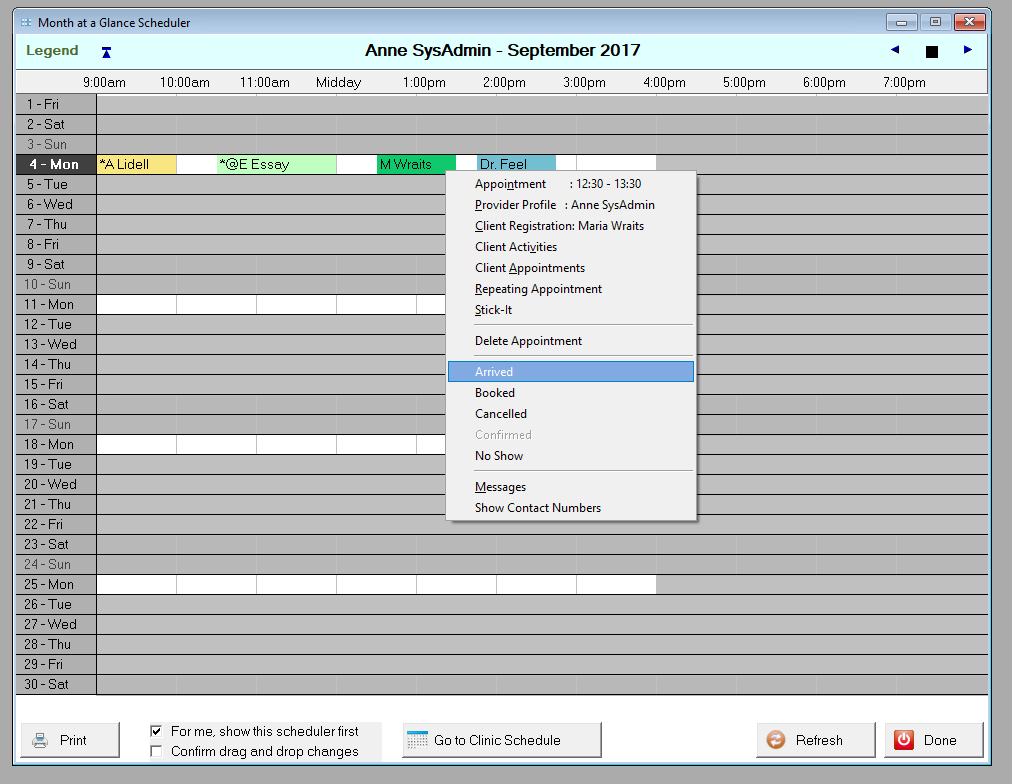Click the refresh arrow icon on the Refresh button
Screen dimensions: 1012x784
click(x=775, y=740)
